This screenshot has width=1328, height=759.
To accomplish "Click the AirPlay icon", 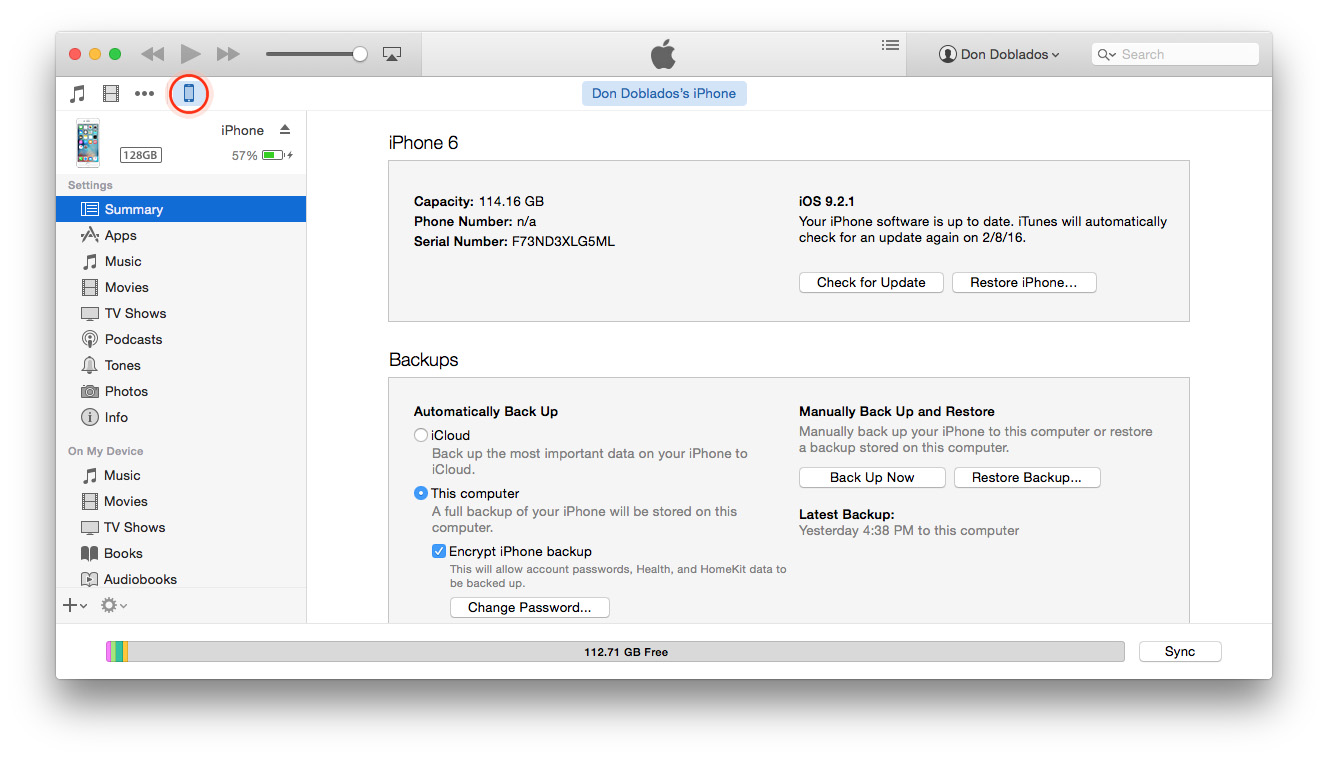I will point(392,54).
